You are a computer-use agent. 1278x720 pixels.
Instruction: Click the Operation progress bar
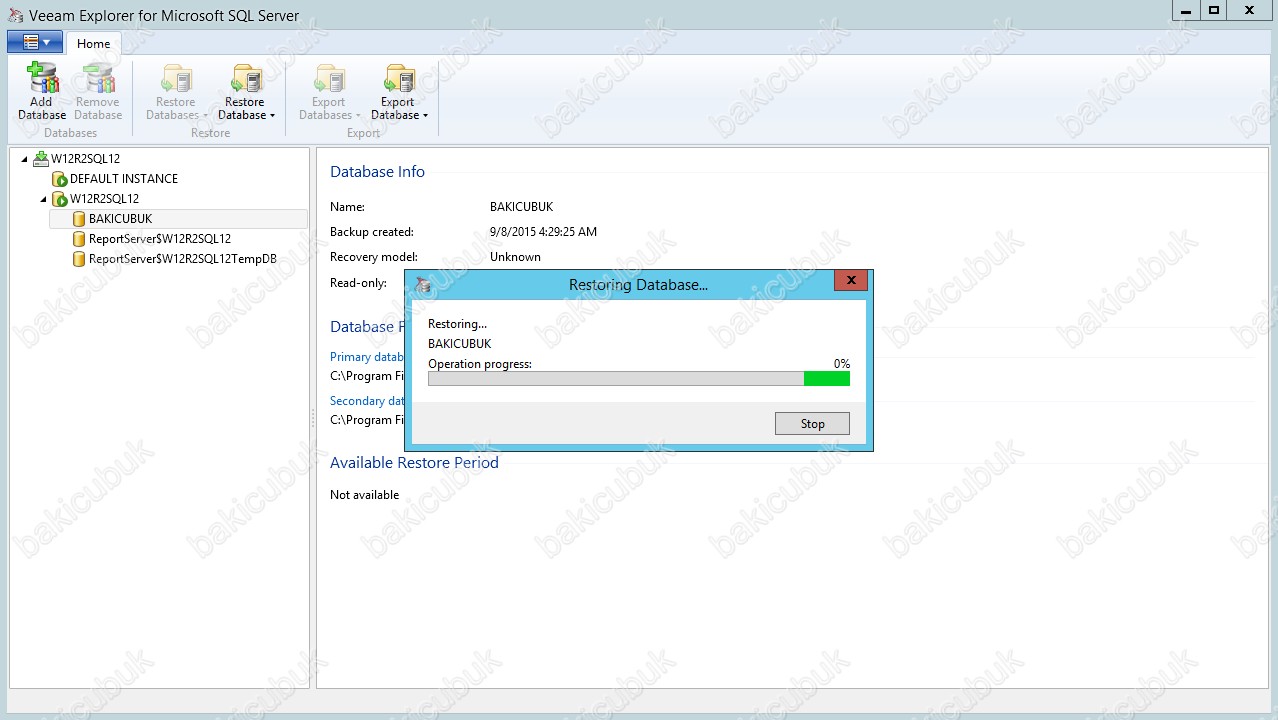(x=639, y=379)
